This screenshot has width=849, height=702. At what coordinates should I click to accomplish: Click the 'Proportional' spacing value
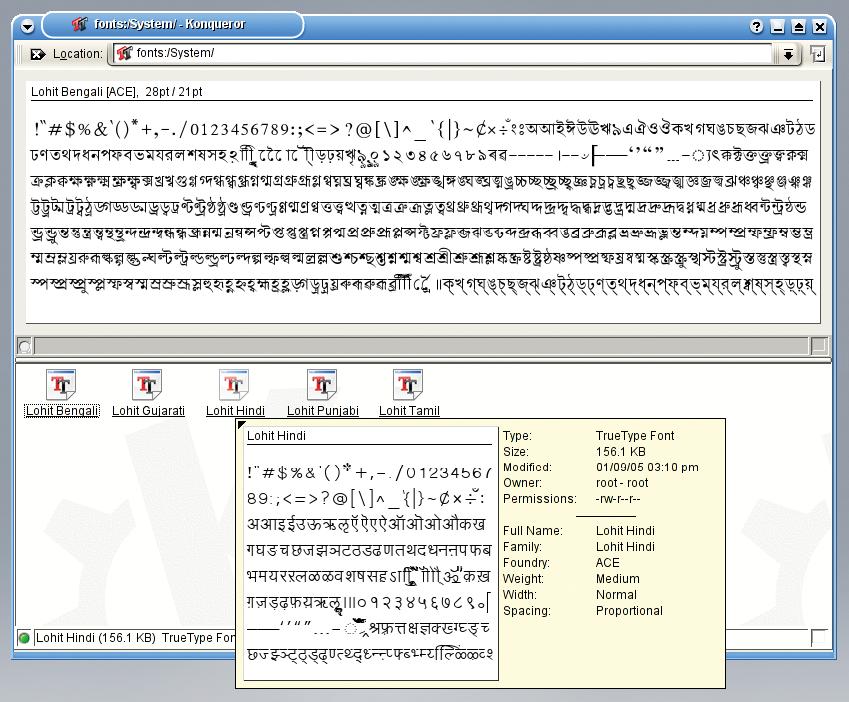629,611
